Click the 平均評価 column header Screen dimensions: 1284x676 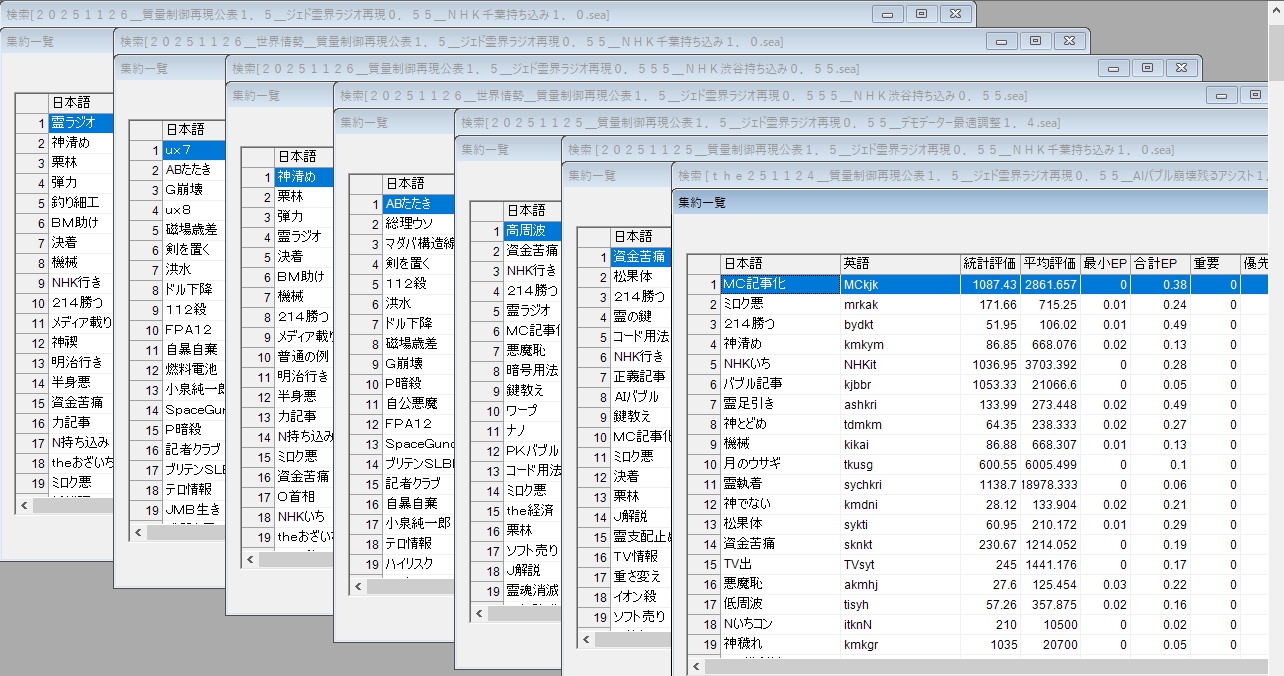[1049, 264]
